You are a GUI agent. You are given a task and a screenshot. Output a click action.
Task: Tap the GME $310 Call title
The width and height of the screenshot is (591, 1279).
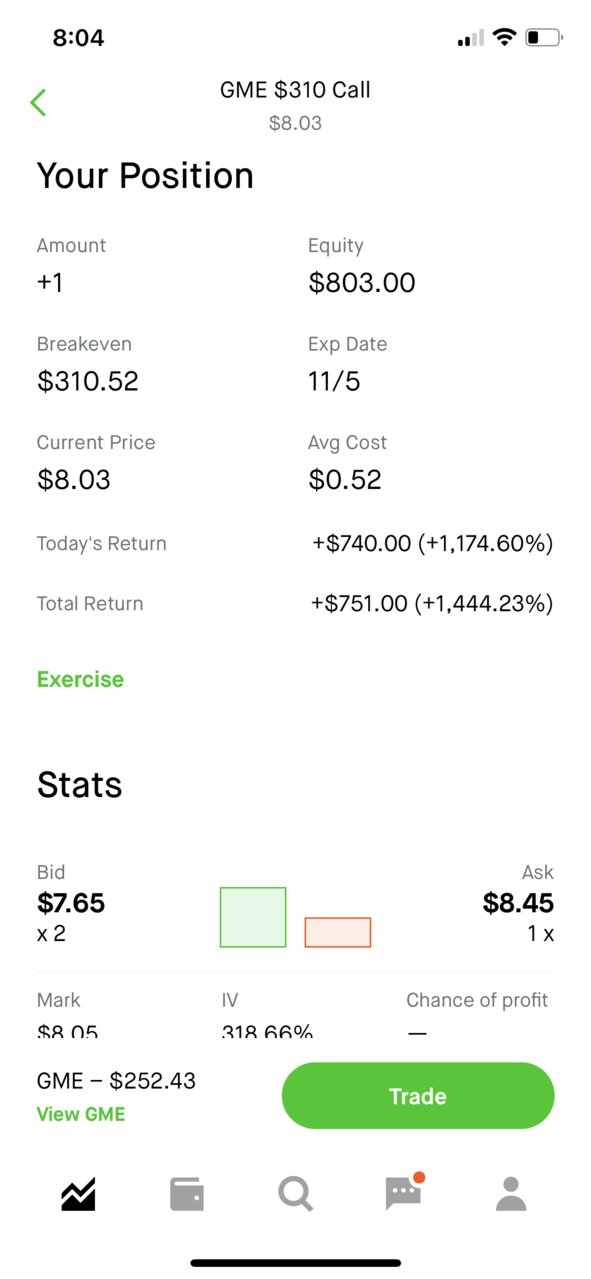295,90
